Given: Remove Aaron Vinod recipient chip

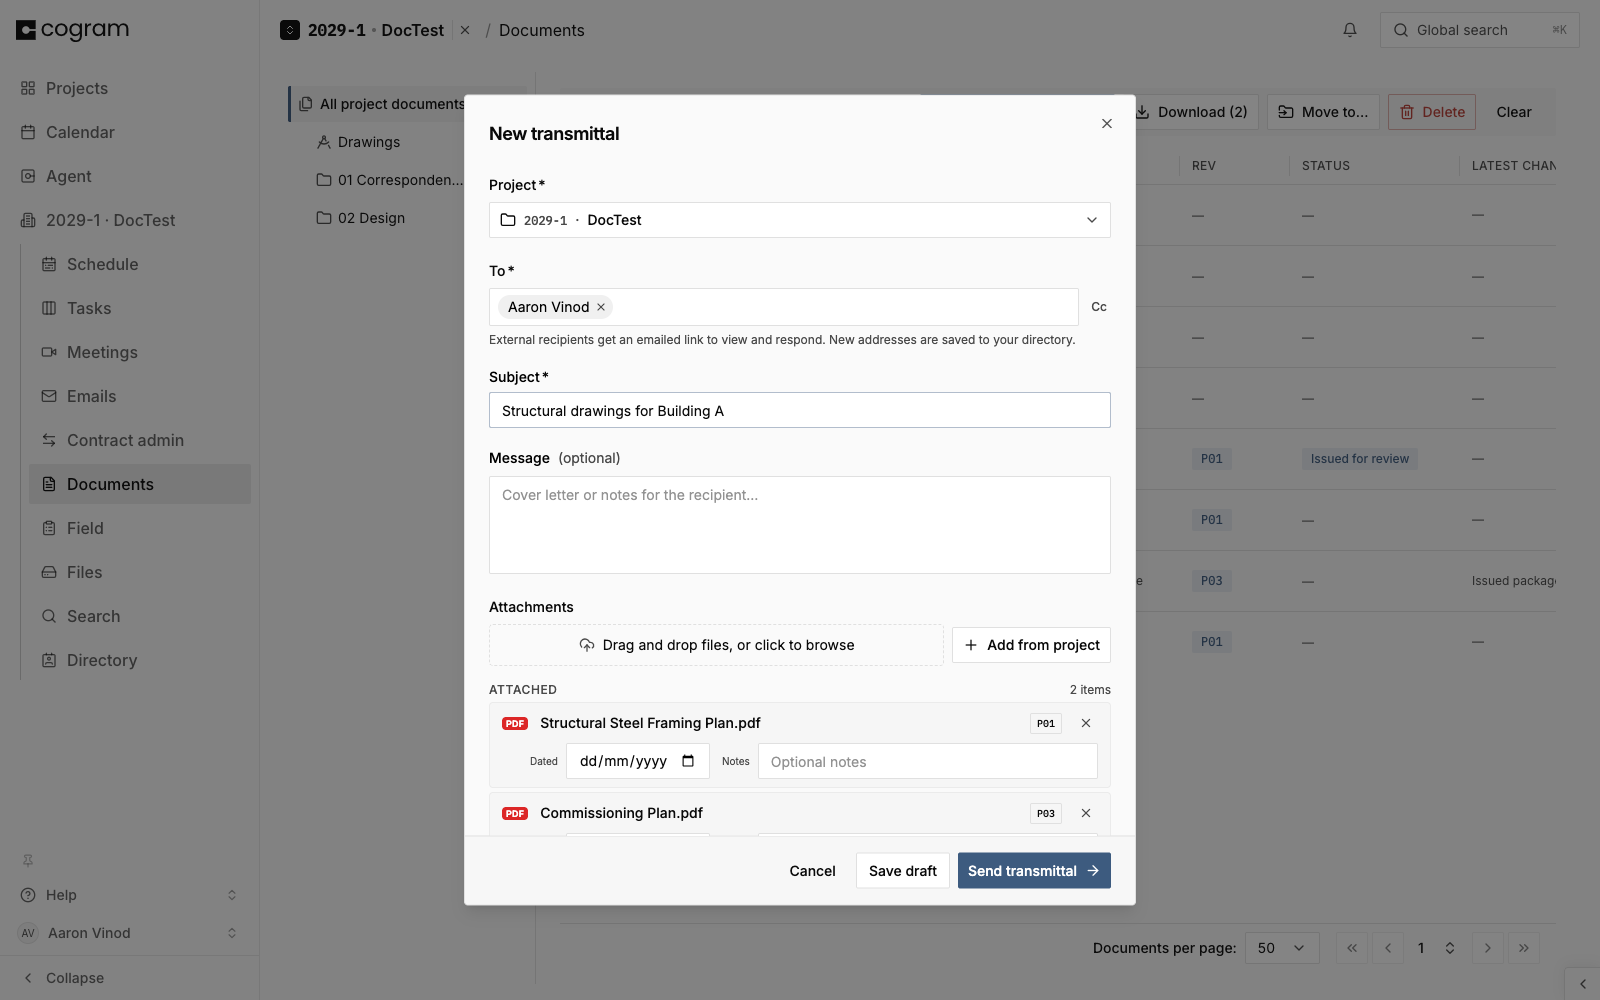Looking at the screenshot, I should tap(601, 307).
